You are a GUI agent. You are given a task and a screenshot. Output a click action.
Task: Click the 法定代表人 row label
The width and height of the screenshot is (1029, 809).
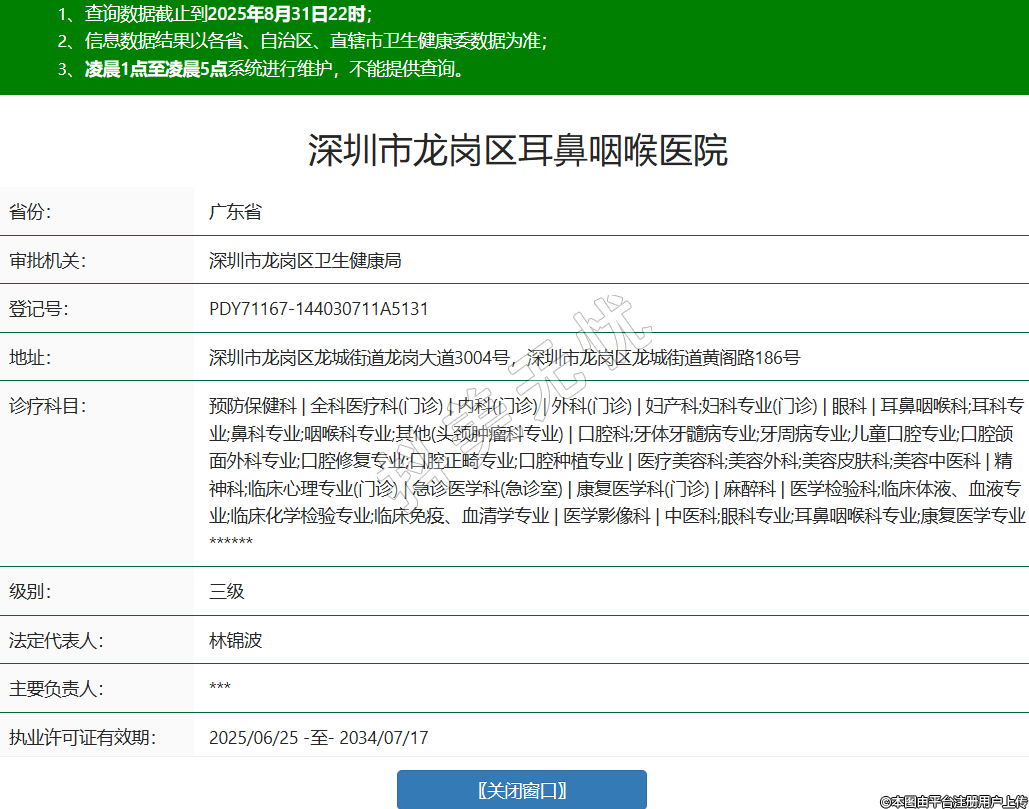pyautogui.click(x=56, y=640)
